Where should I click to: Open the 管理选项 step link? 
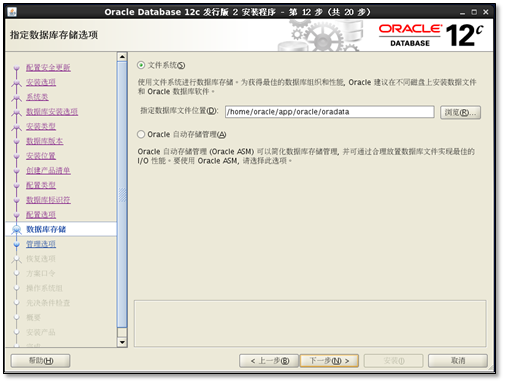click(x=41, y=244)
